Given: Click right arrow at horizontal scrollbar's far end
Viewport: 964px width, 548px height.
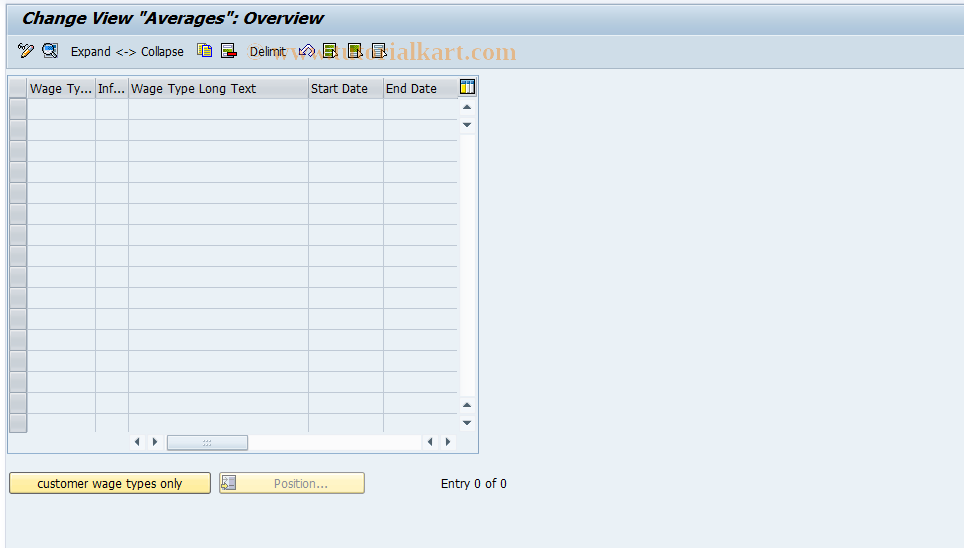Looking at the screenshot, I should coord(448,442).
